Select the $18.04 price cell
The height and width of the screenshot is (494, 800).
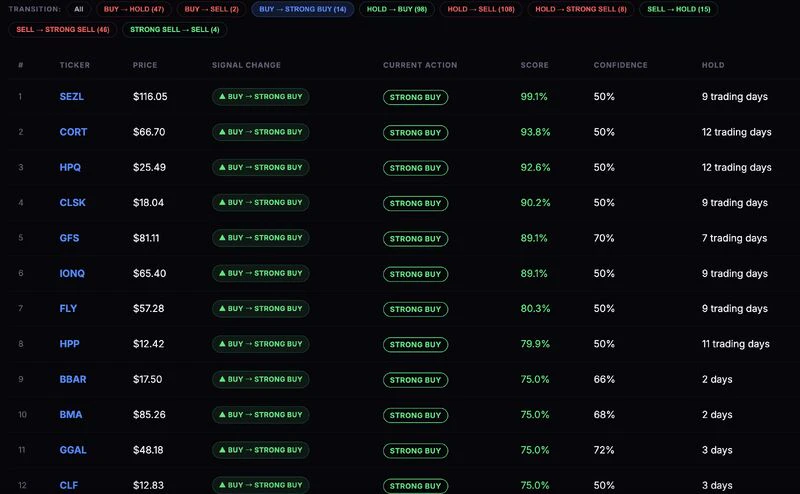coord(148,203)
